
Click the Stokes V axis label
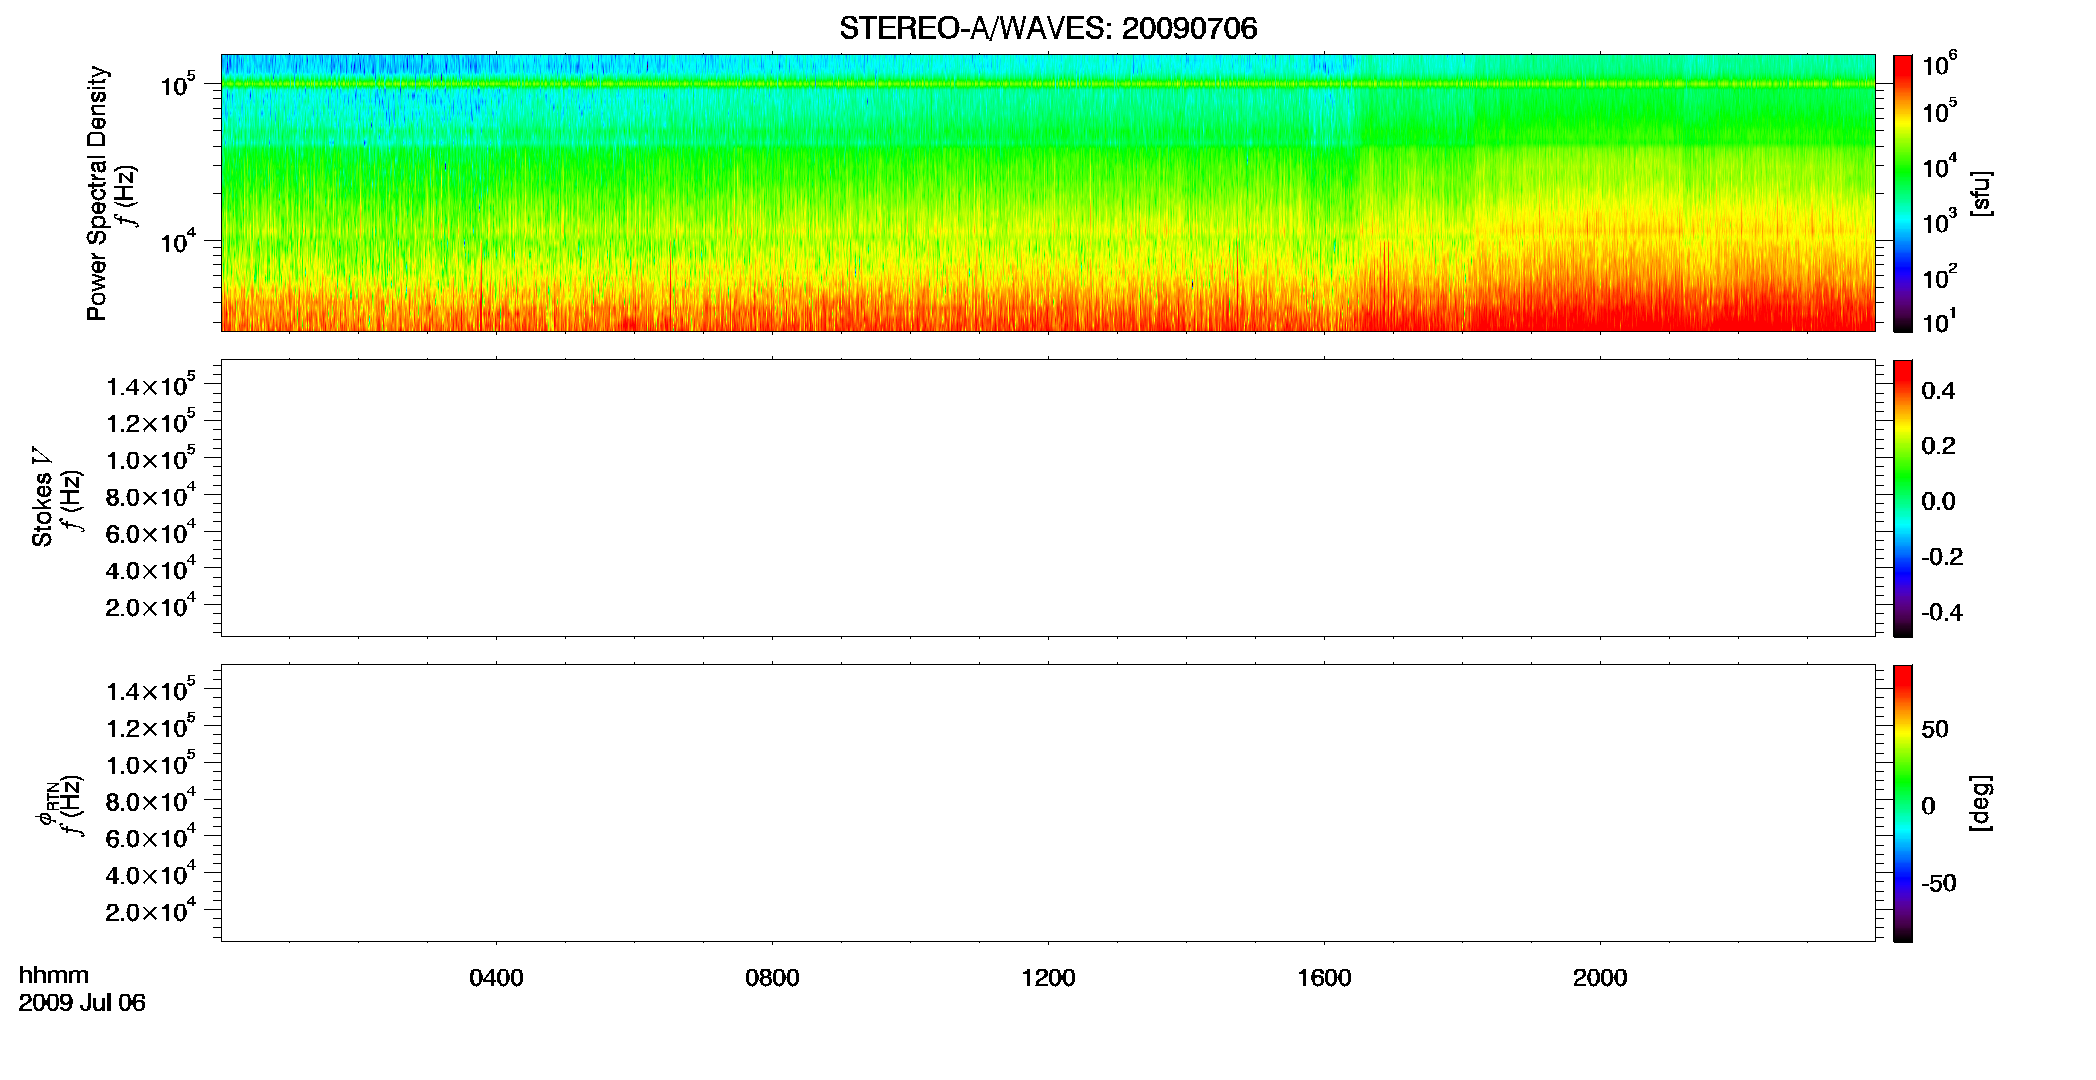(43, 498)
